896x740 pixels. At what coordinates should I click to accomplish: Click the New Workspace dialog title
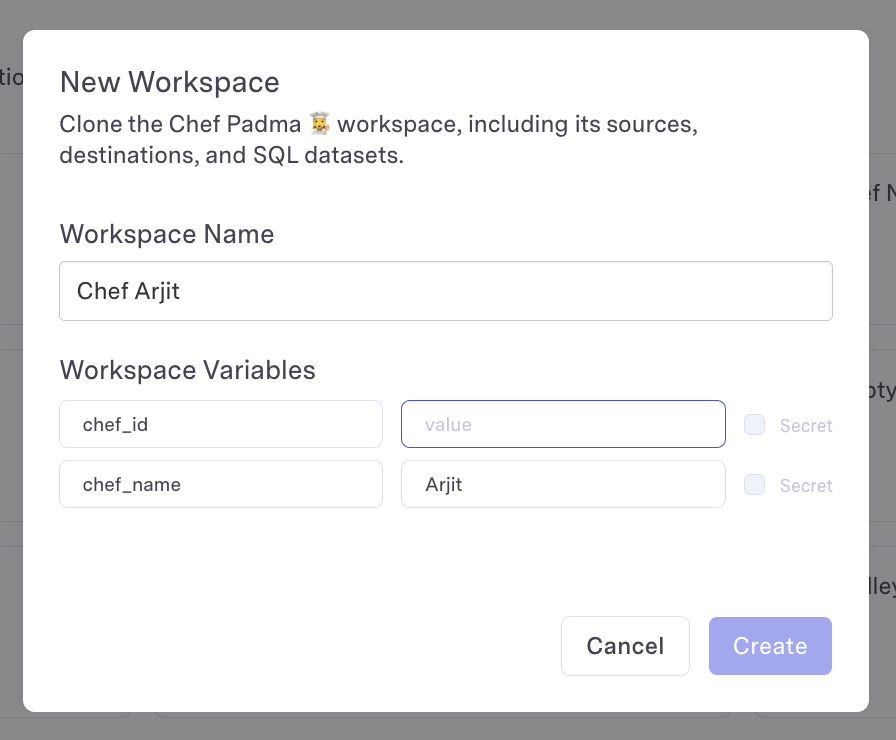[170, 82]
